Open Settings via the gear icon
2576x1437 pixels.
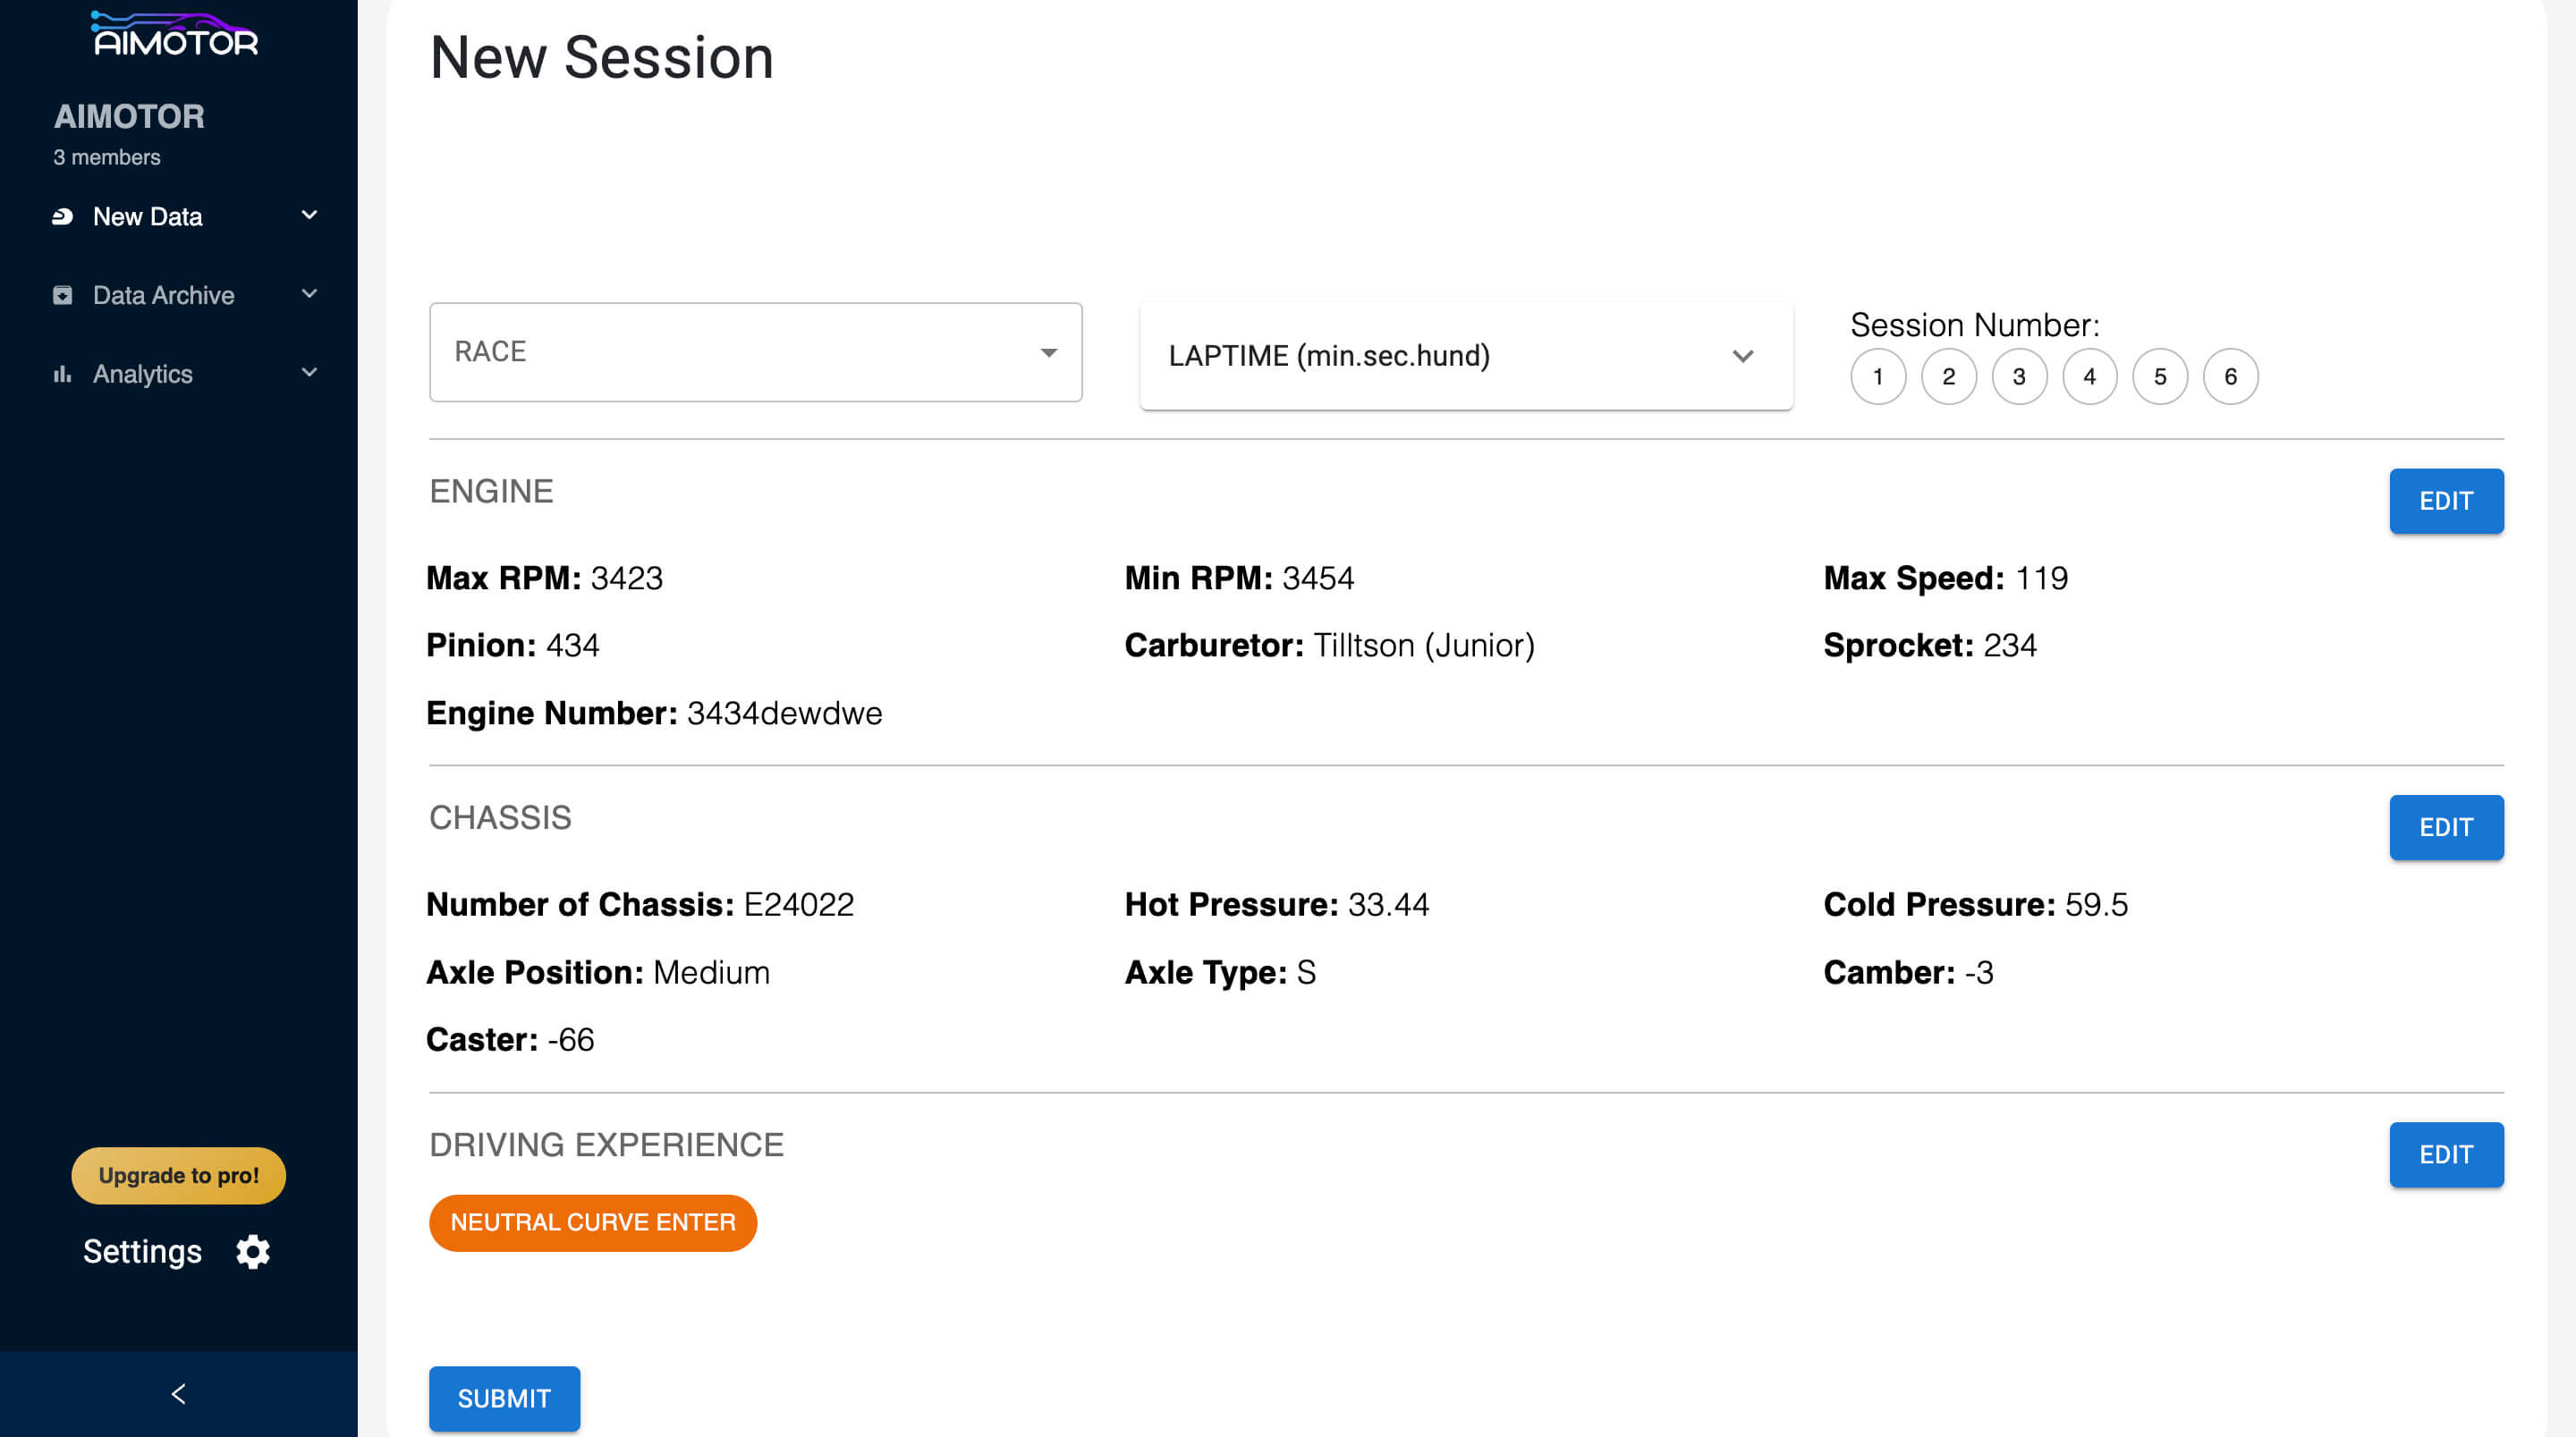(x=253, y=1251)
